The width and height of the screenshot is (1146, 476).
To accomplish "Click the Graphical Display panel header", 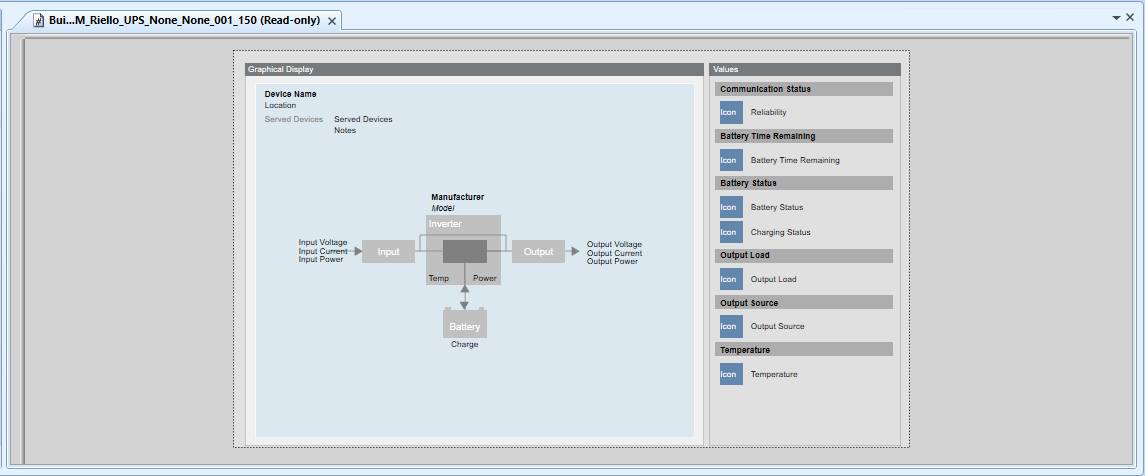I will [x=474, y=70].
